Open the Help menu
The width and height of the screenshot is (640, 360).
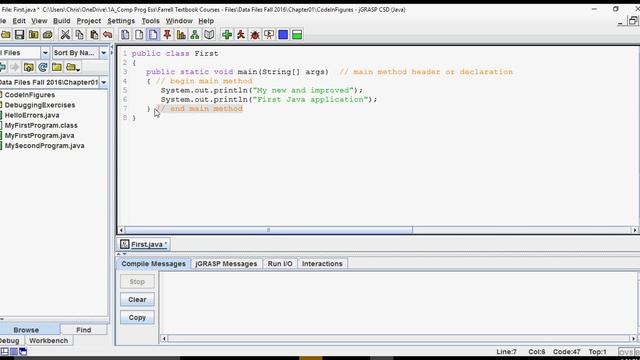click(x=206, y=21)
